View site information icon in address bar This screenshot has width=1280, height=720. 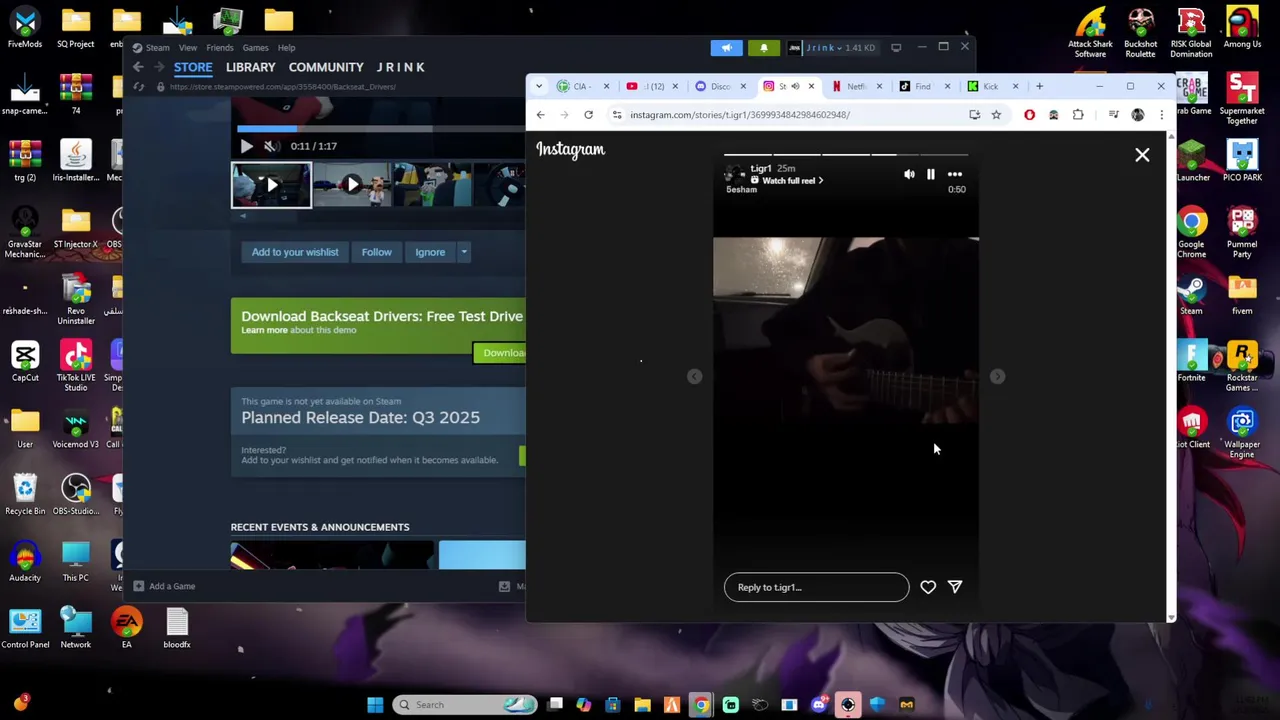[x=616, y=115]
